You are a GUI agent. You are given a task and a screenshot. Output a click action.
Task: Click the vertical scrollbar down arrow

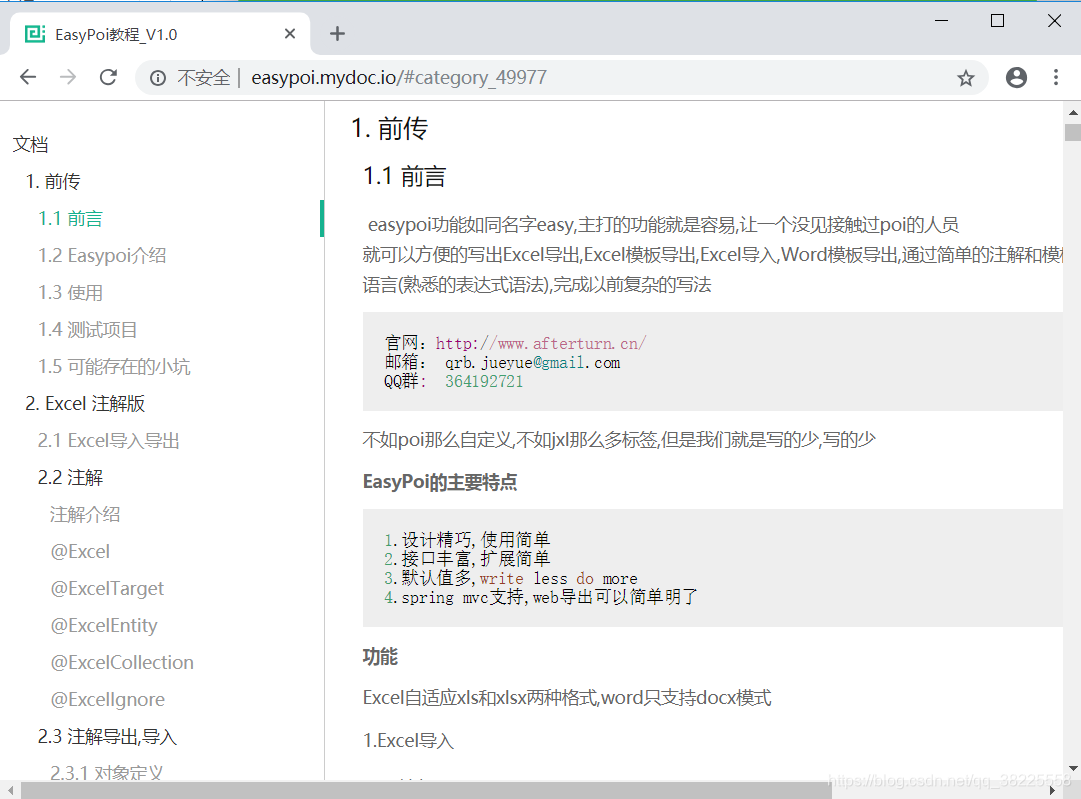point(1073,768)
